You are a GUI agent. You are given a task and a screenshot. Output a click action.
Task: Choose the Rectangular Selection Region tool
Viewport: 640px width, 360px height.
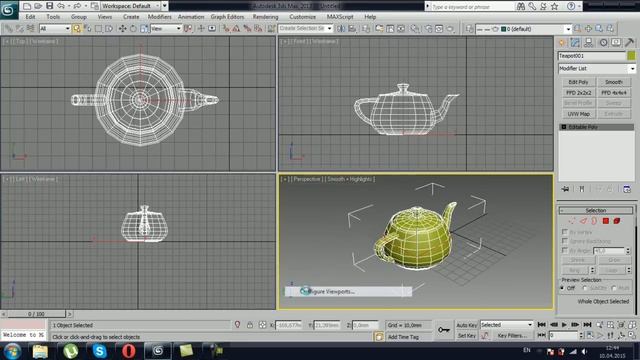[98, 29]
